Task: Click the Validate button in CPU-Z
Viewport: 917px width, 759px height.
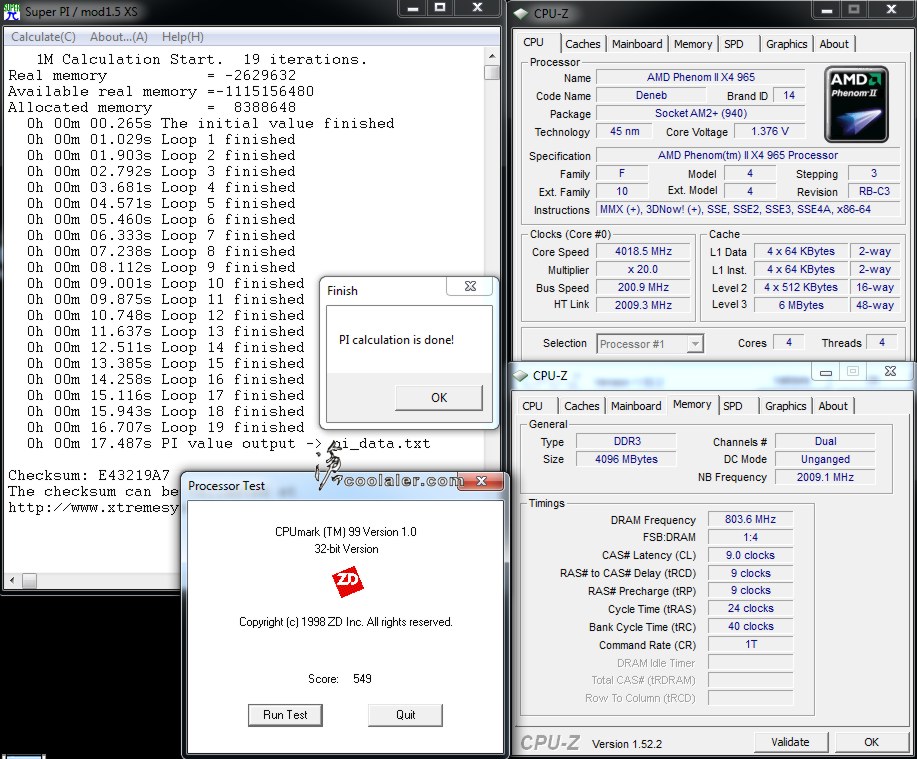Action: pos(790,742)
